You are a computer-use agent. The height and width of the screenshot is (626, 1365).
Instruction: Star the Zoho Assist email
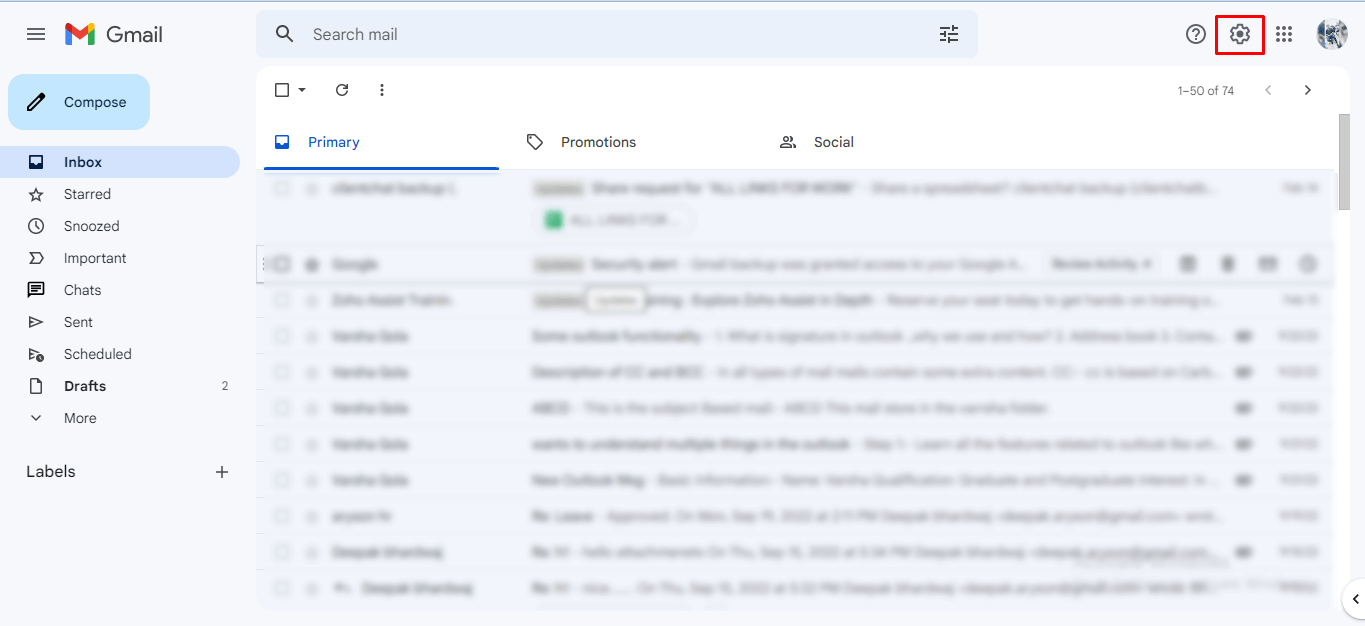point(312,300)
